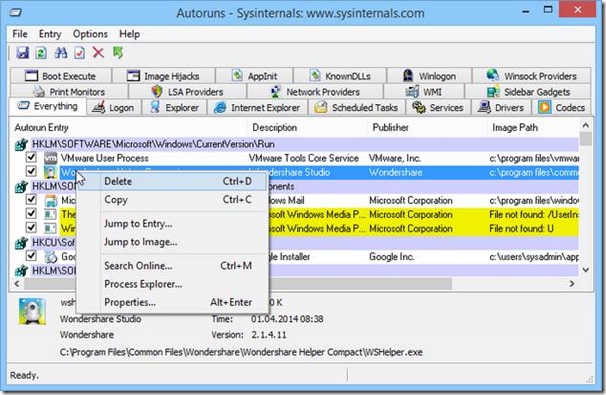Uncheck the Wondershare Helper entry checkbox
This screenshot has height=395, width=606.
(31, 171)
